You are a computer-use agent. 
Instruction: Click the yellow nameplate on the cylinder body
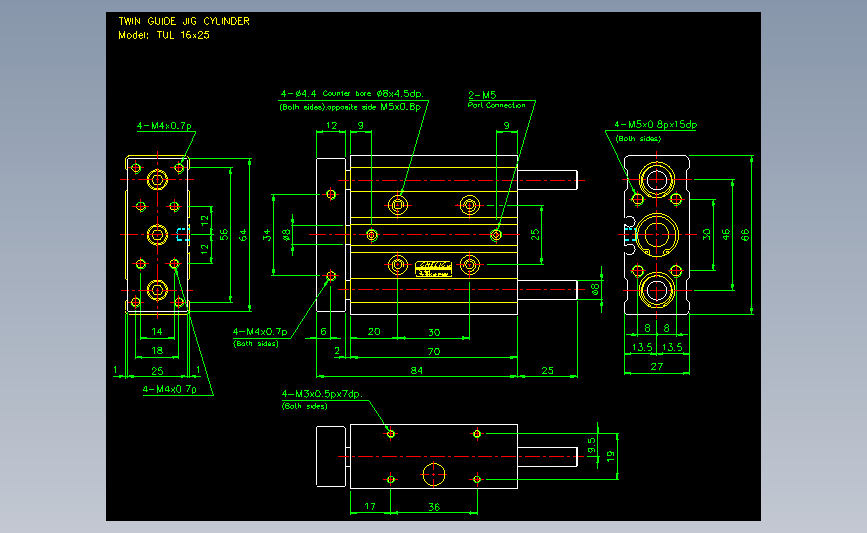[434, 269]
